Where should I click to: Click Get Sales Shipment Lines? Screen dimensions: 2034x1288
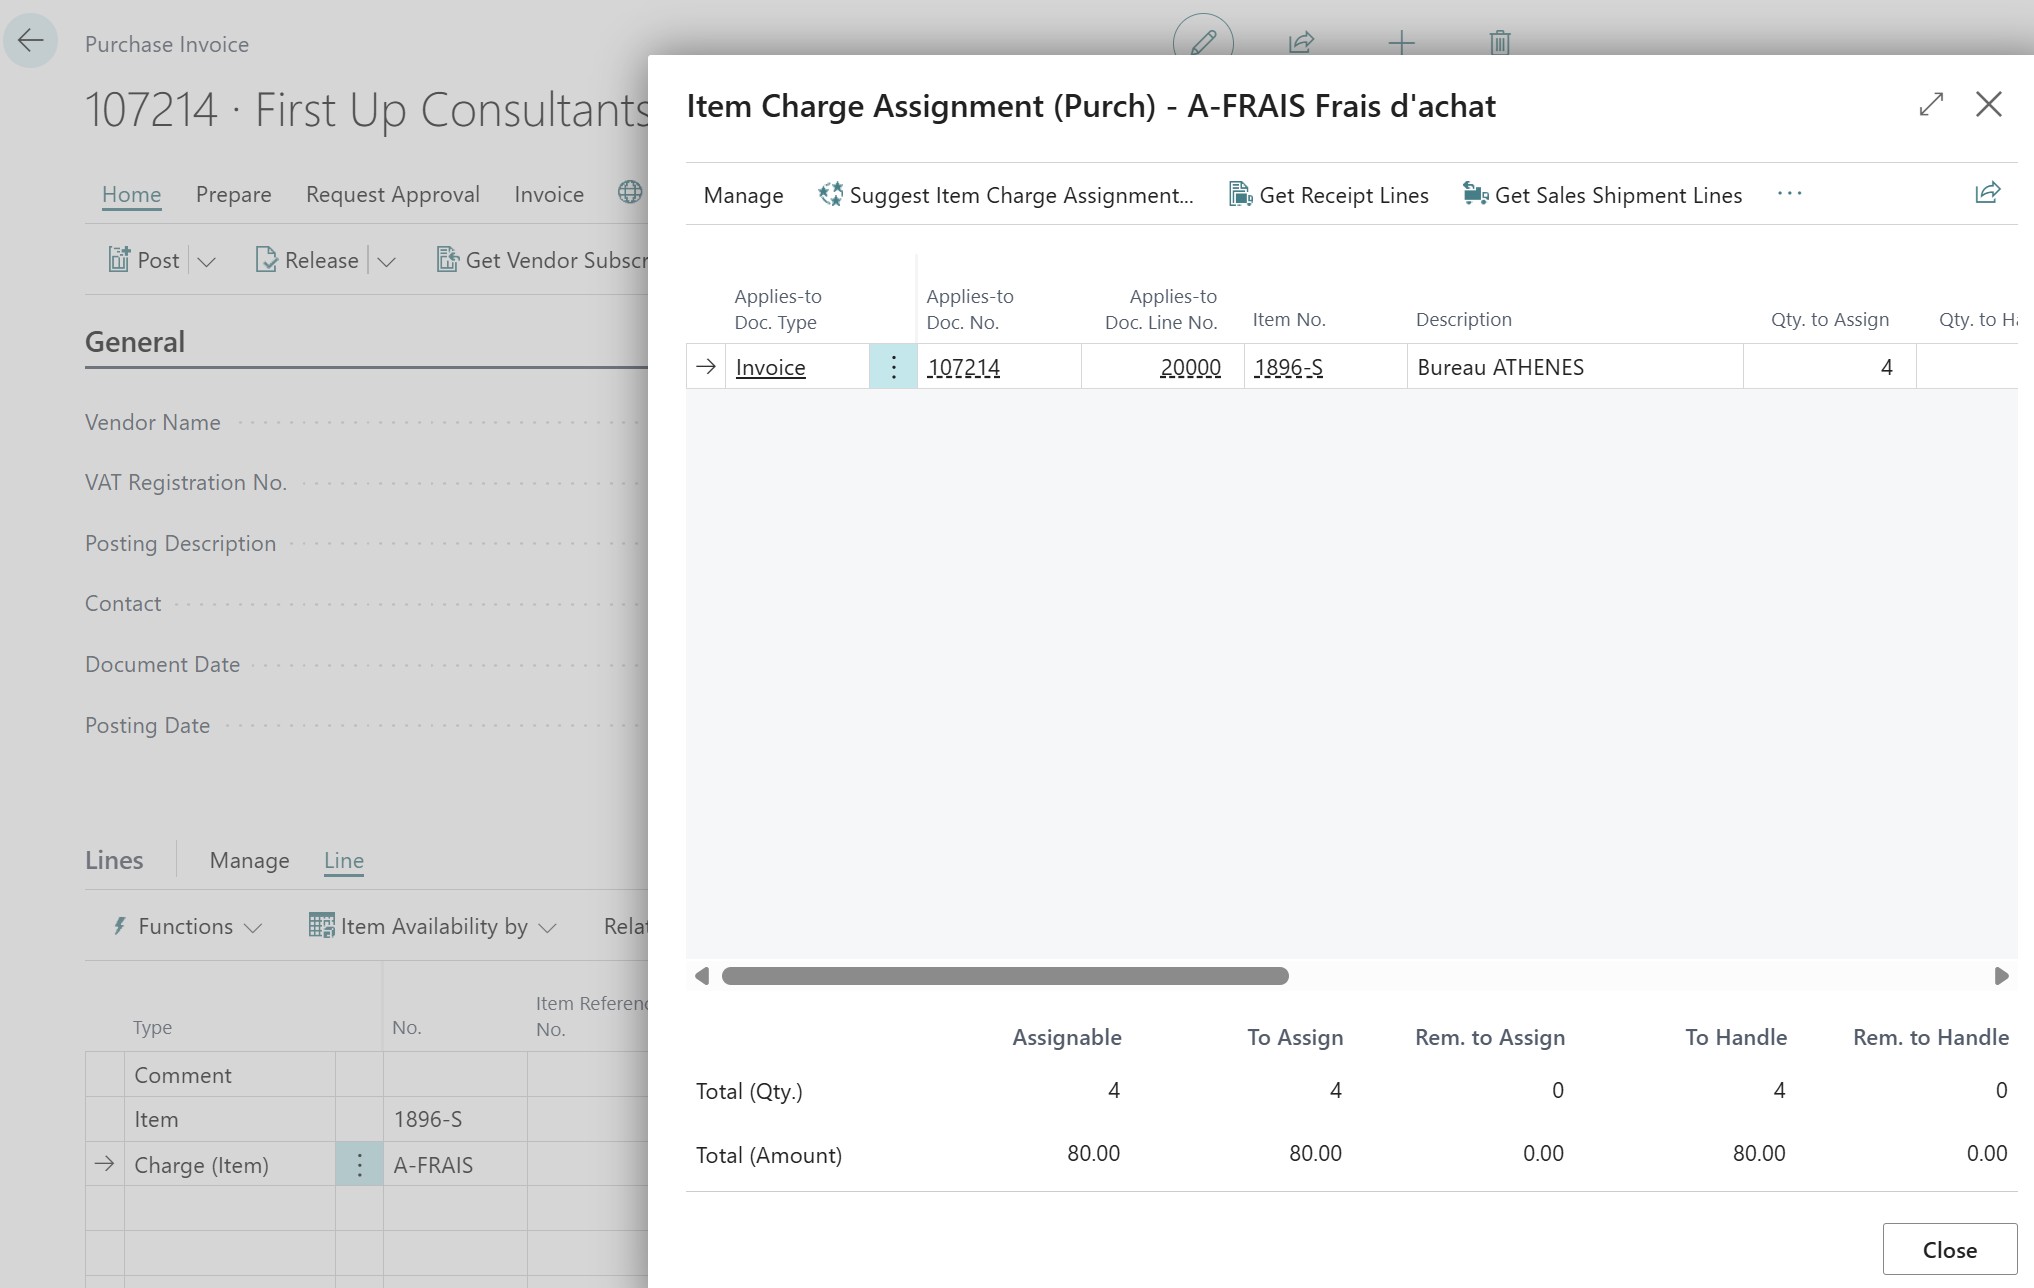[1601, 194]
